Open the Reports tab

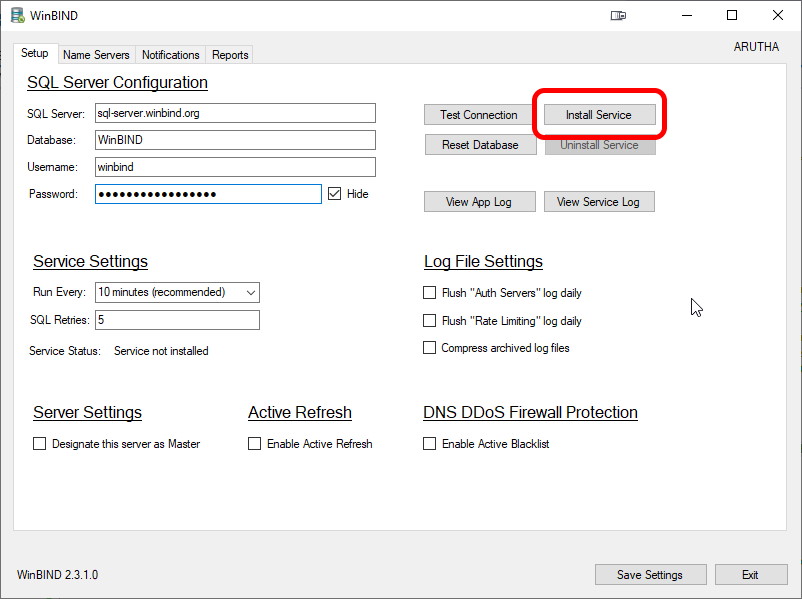click(230, 55)
